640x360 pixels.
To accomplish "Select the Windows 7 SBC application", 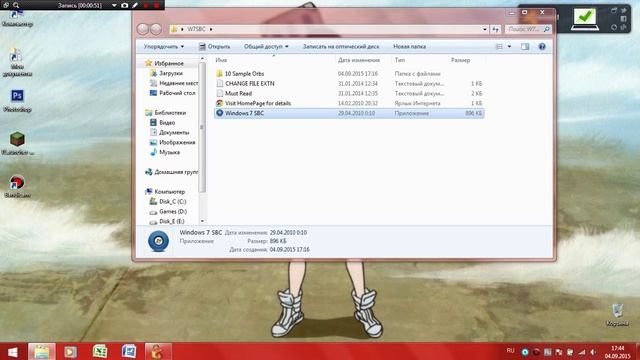I will click(x=349, y=113).
